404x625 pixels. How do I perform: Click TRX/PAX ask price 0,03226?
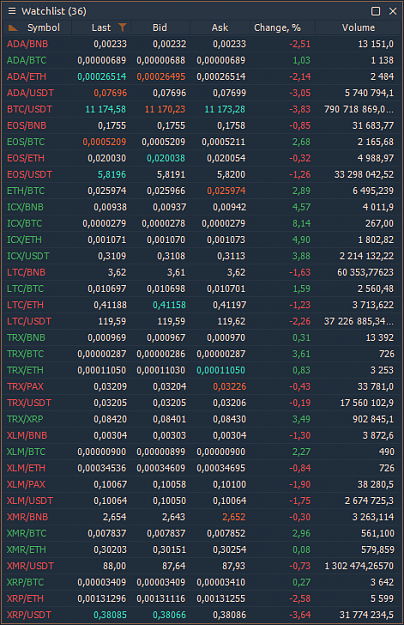click(229, 387)
